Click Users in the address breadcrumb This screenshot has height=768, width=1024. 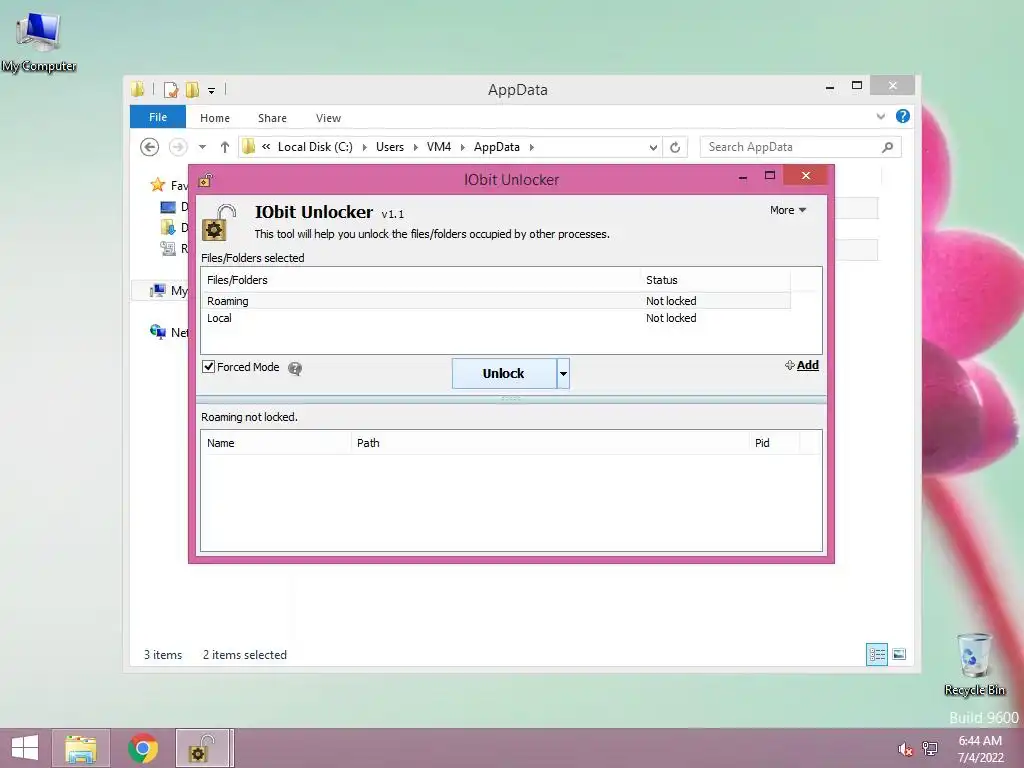[x=390, y=147]
